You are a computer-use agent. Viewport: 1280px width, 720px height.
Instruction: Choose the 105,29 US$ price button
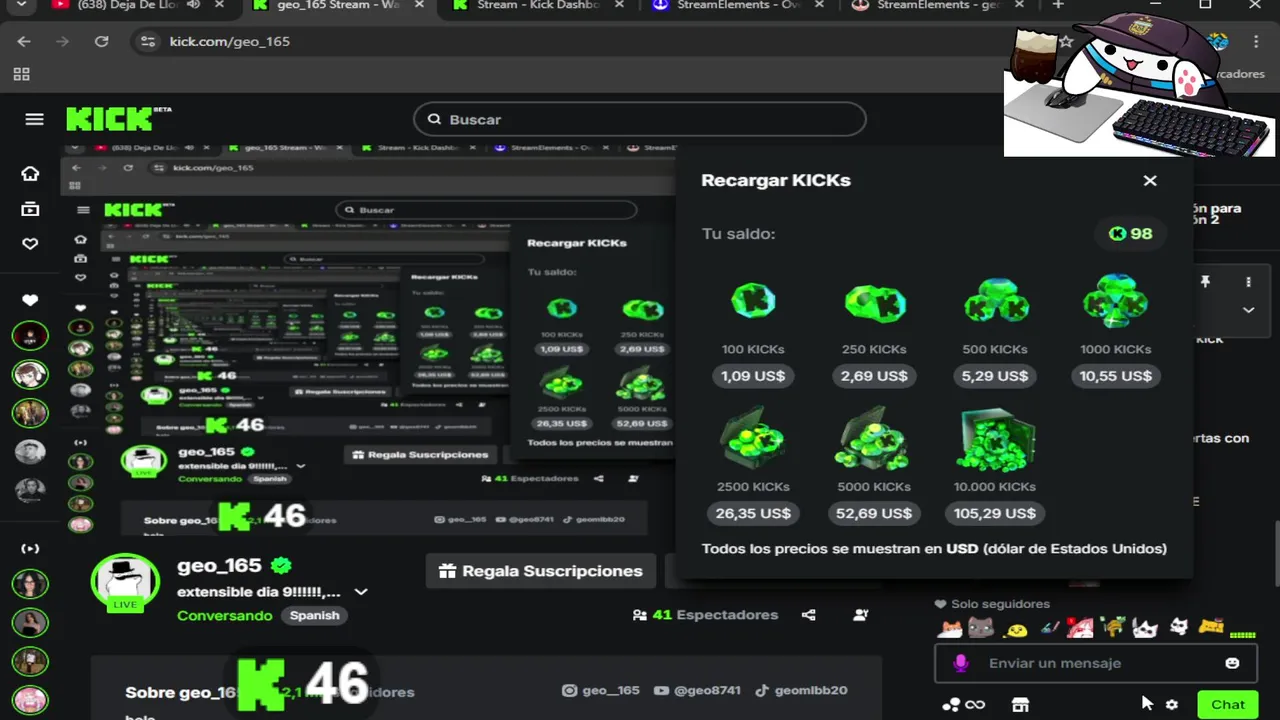994,513
